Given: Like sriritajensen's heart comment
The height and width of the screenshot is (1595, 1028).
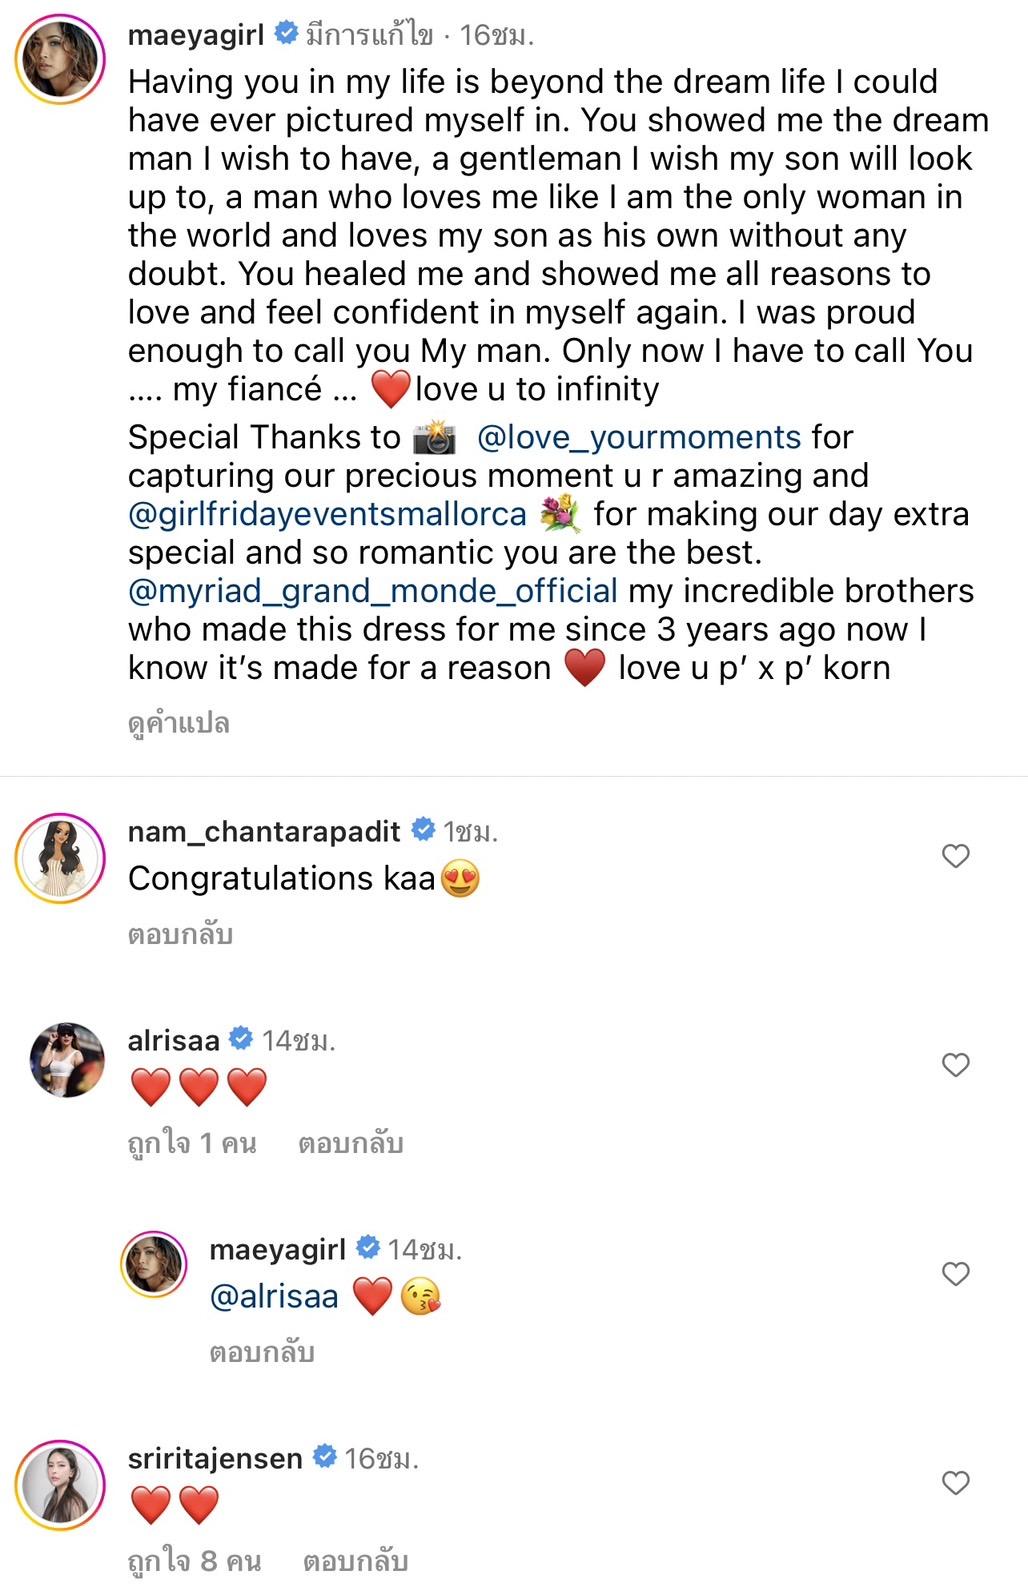Looking at the screenshot, I should pos(956,1483).
